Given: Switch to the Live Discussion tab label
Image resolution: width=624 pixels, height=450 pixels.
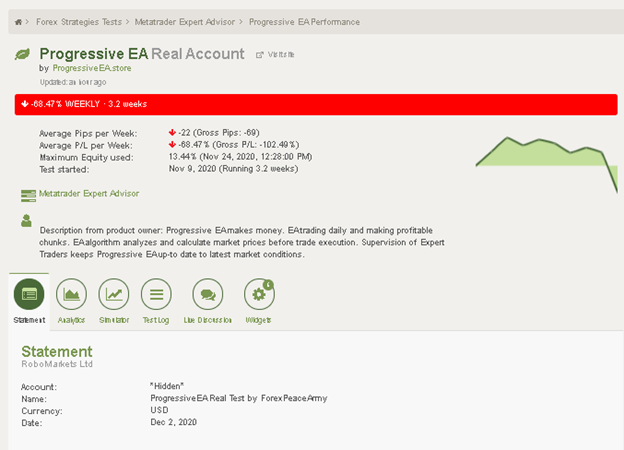Looking at the screenshot, I should (208, 320).
